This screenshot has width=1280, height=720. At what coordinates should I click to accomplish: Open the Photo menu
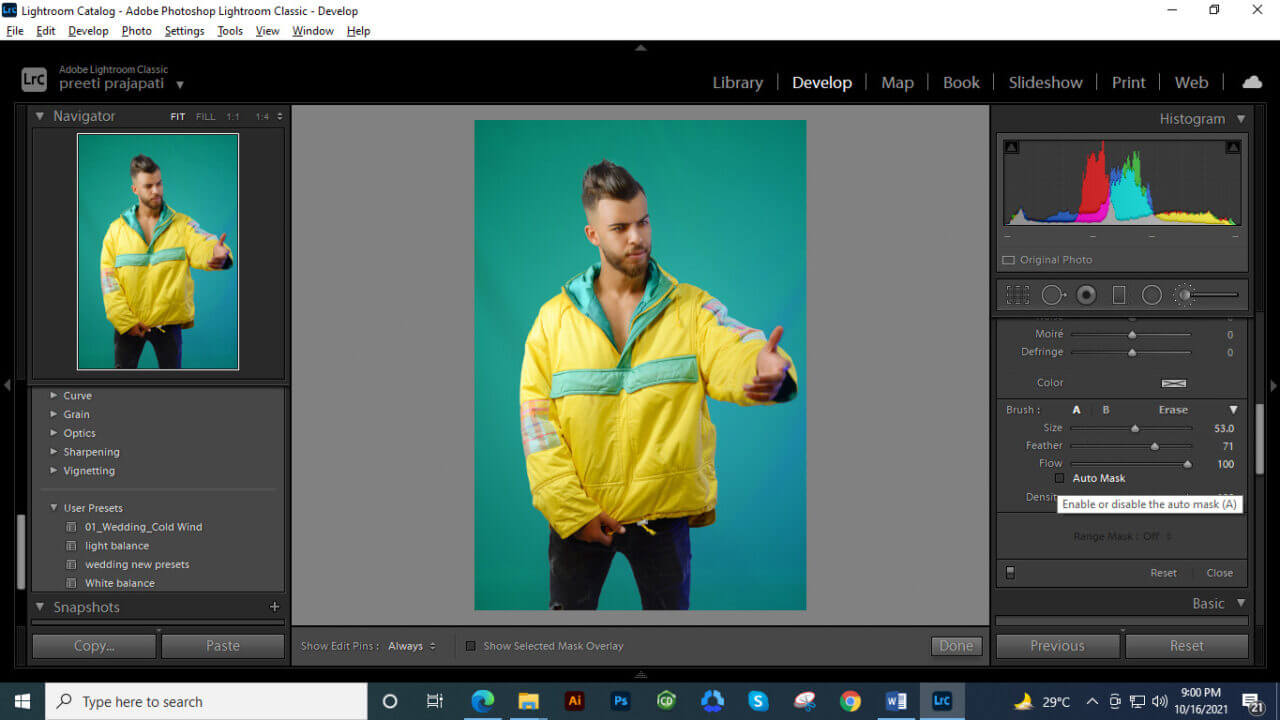[136, 31]
